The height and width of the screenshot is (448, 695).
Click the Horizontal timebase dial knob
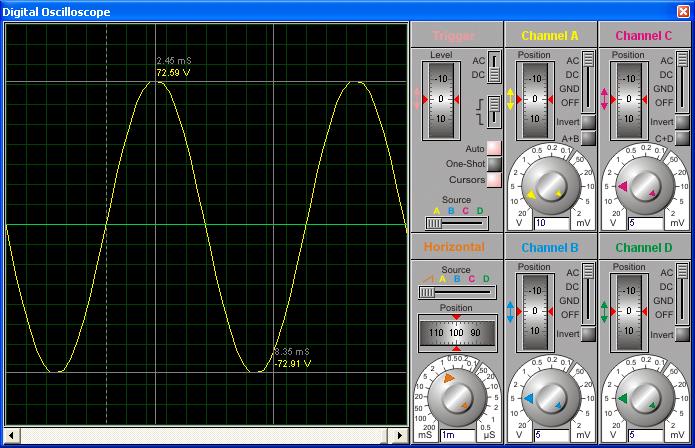(x=457, y=397)
